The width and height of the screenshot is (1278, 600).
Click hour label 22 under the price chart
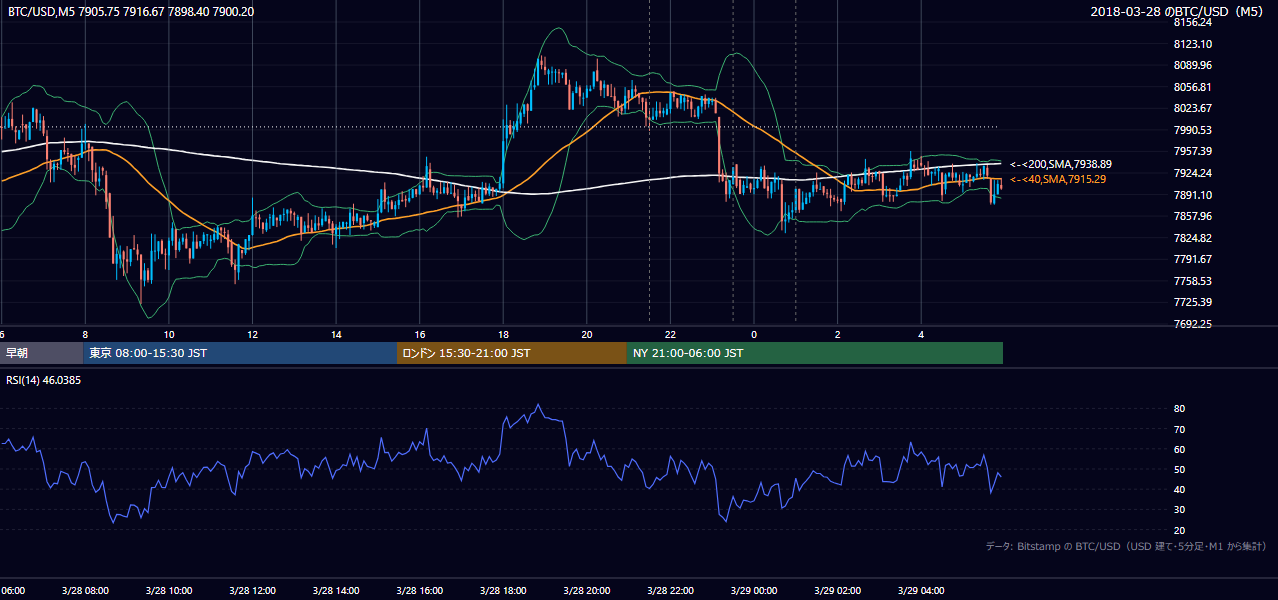670,334
